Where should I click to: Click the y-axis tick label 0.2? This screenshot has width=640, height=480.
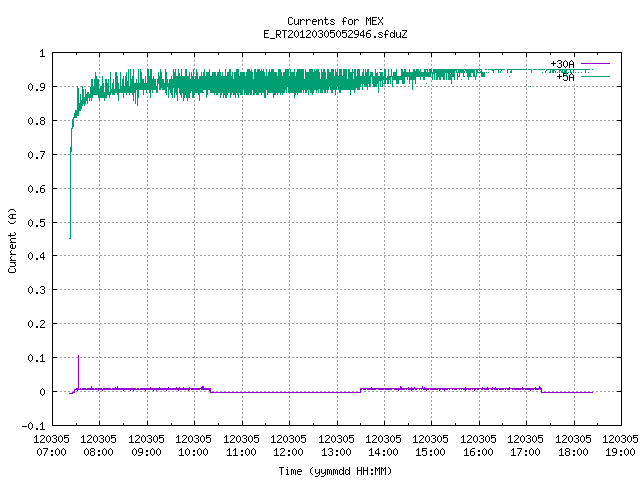click(36, 324)
